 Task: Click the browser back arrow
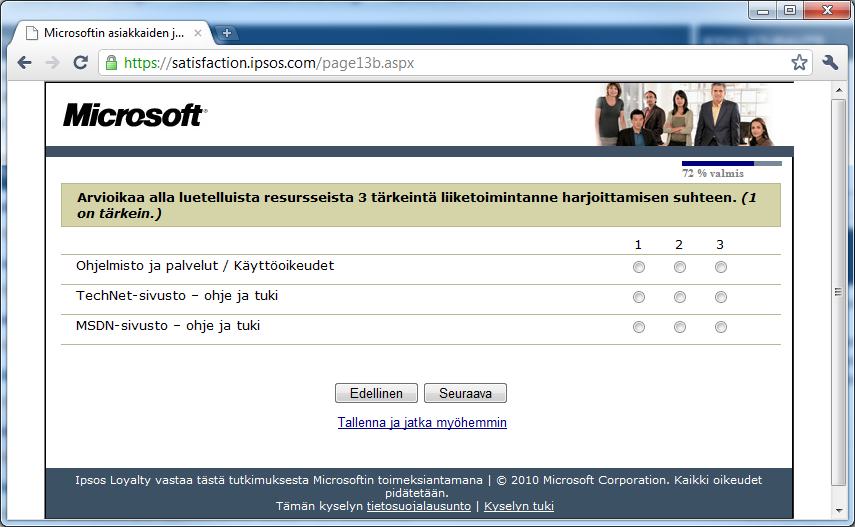tap(24, 63)
